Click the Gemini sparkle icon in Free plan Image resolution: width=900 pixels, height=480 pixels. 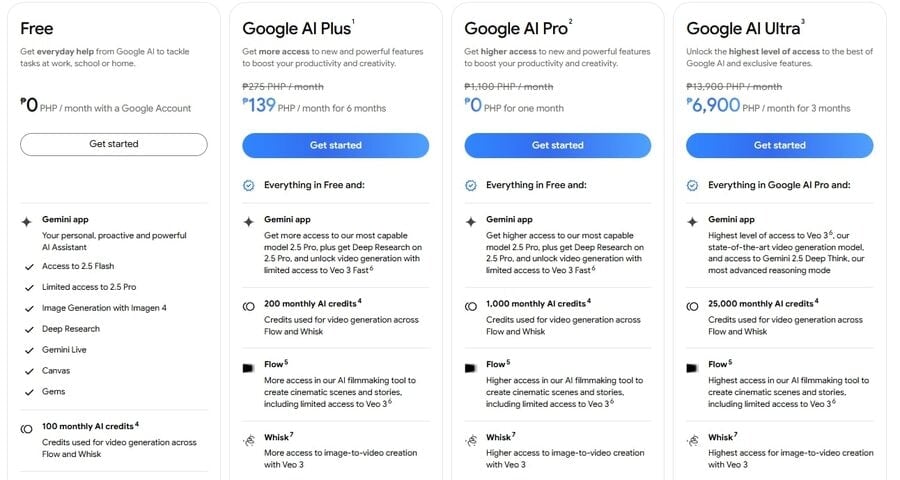point(27,219)
